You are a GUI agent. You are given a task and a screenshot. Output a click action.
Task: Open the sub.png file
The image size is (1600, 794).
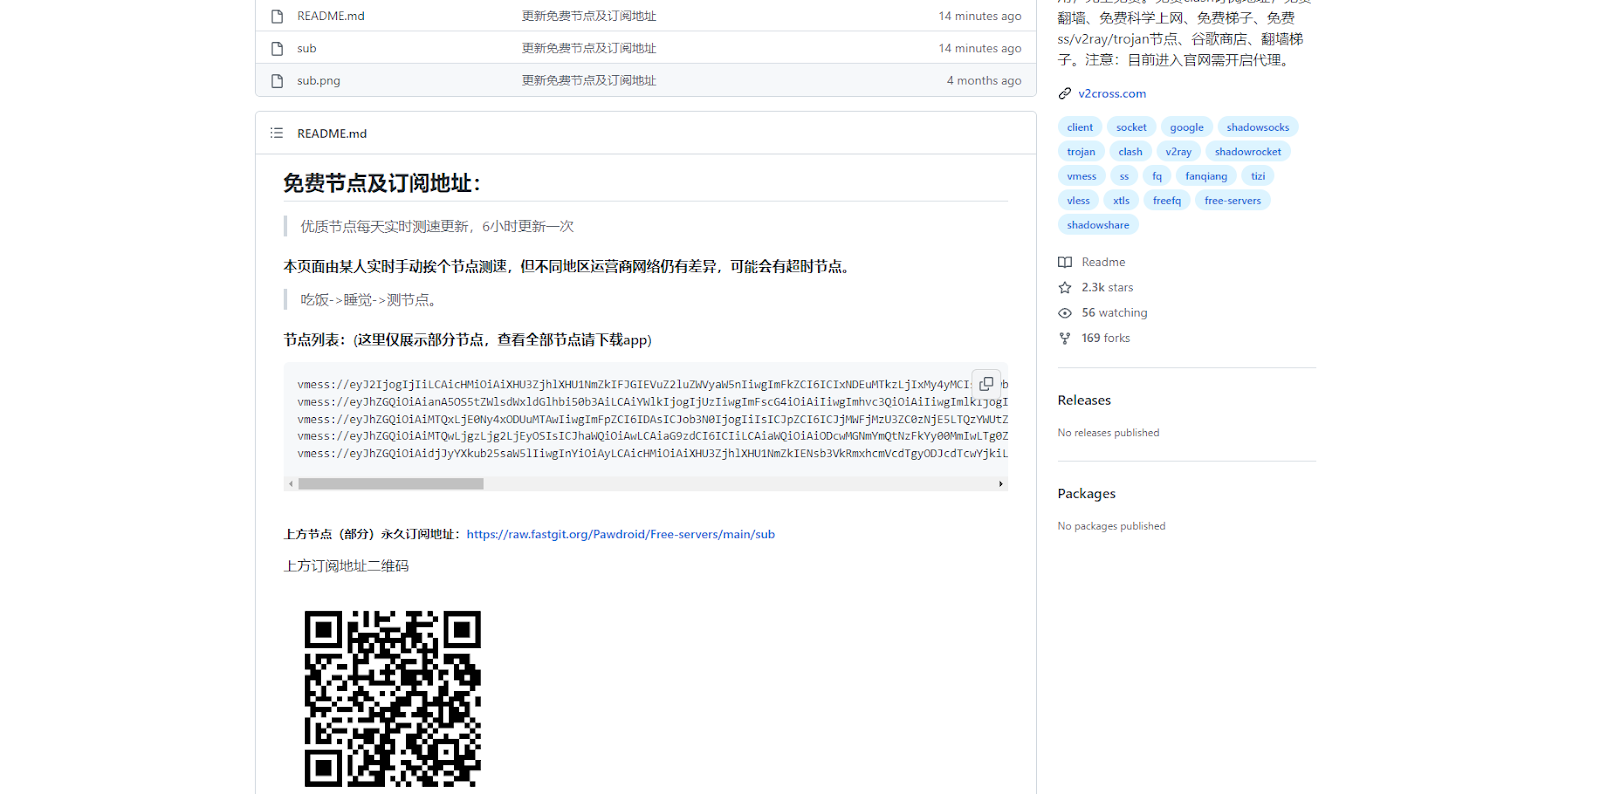[318, 80]
